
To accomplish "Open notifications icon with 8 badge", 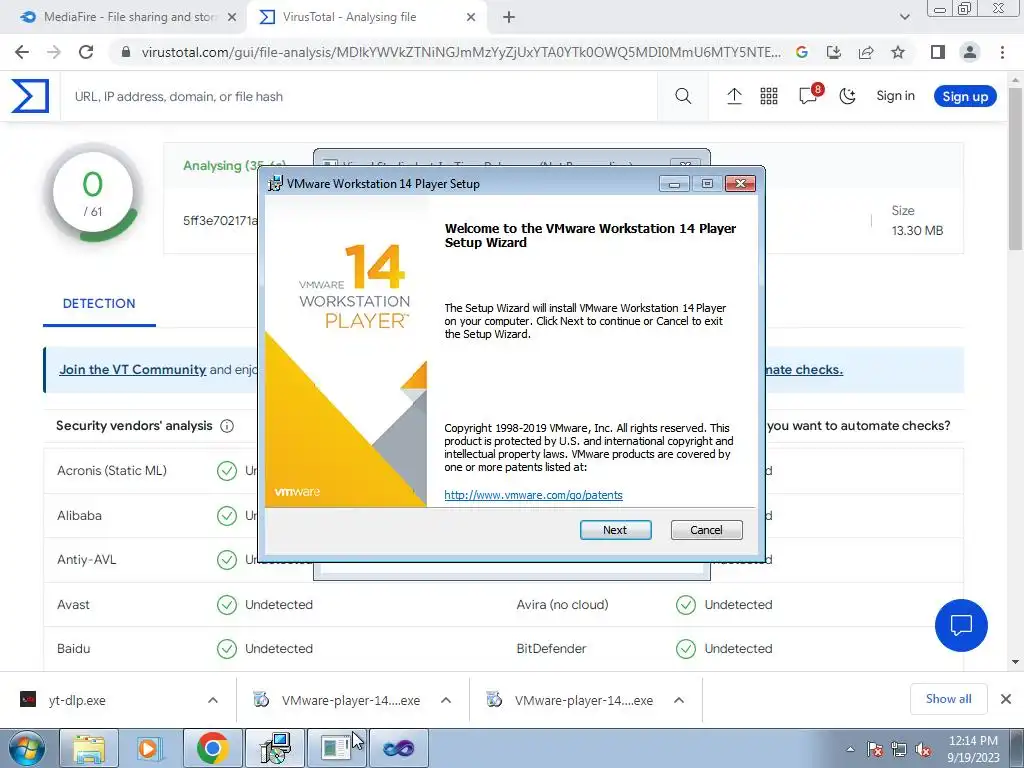I will click(x=810, y=95).
